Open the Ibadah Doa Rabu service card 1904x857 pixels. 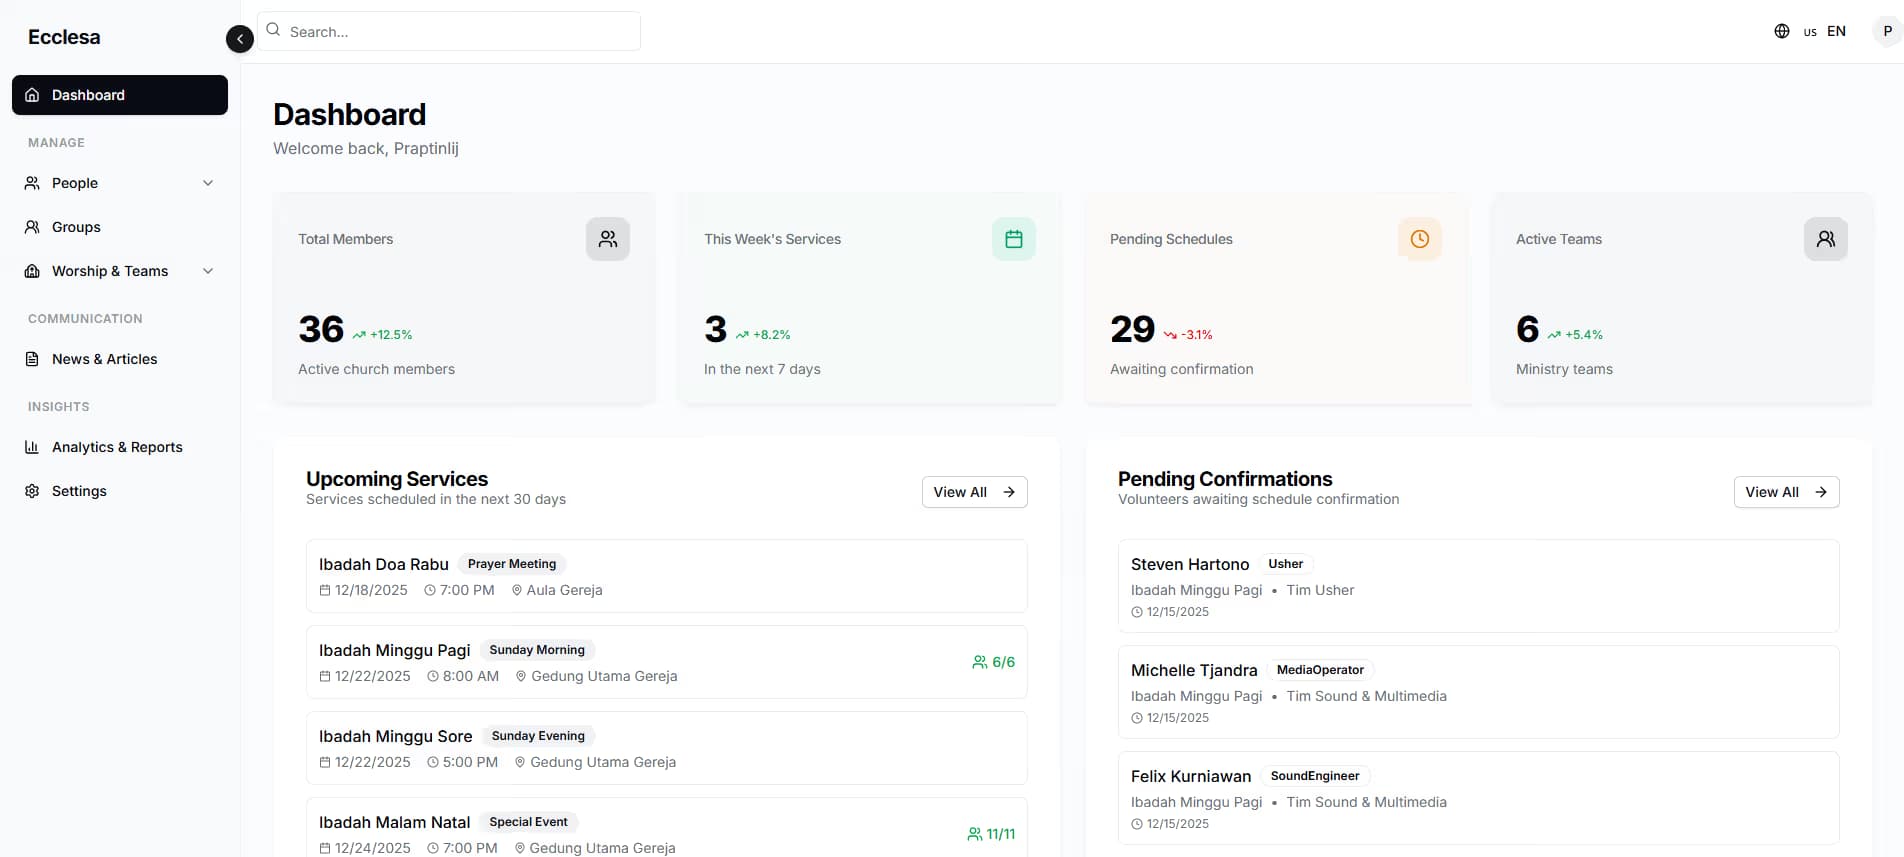pos(667,576)
